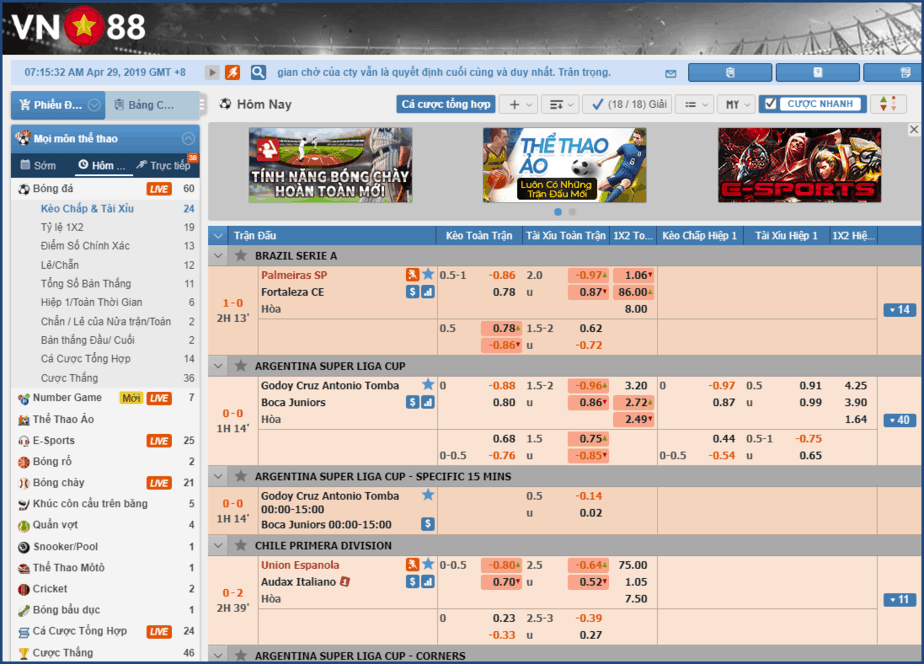Screen dimensions: 924x664
Task: Open the mail envelope icon
Action: [671, 74]
